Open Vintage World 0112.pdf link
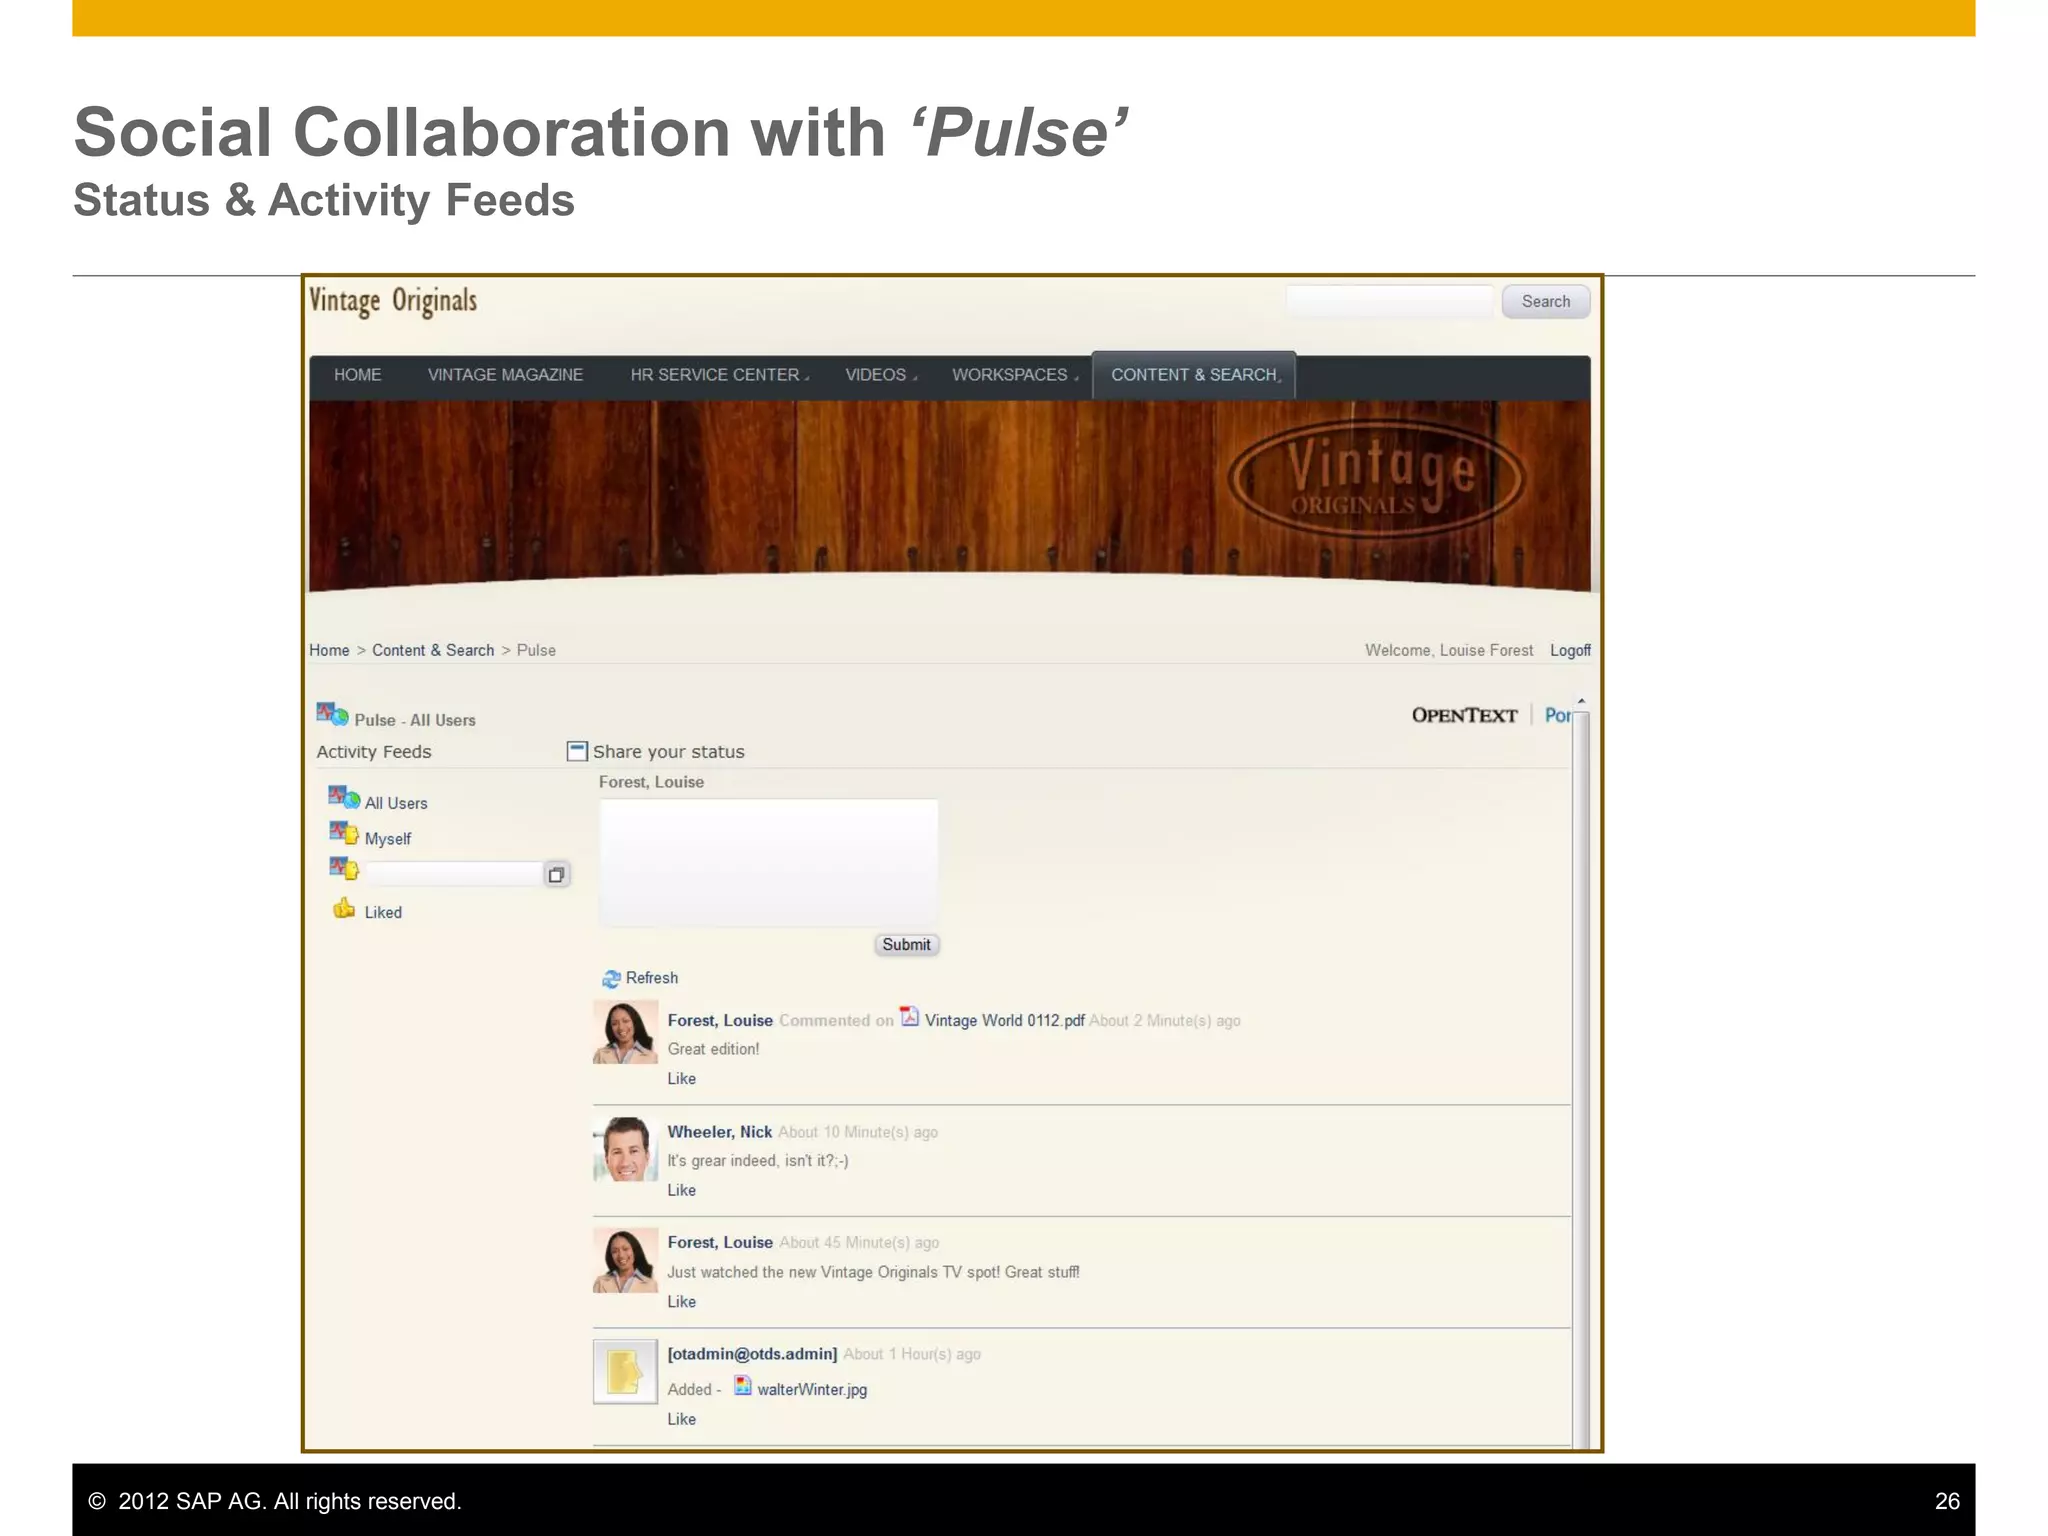2048x1536 pixels. (x=1004, y=1020)
